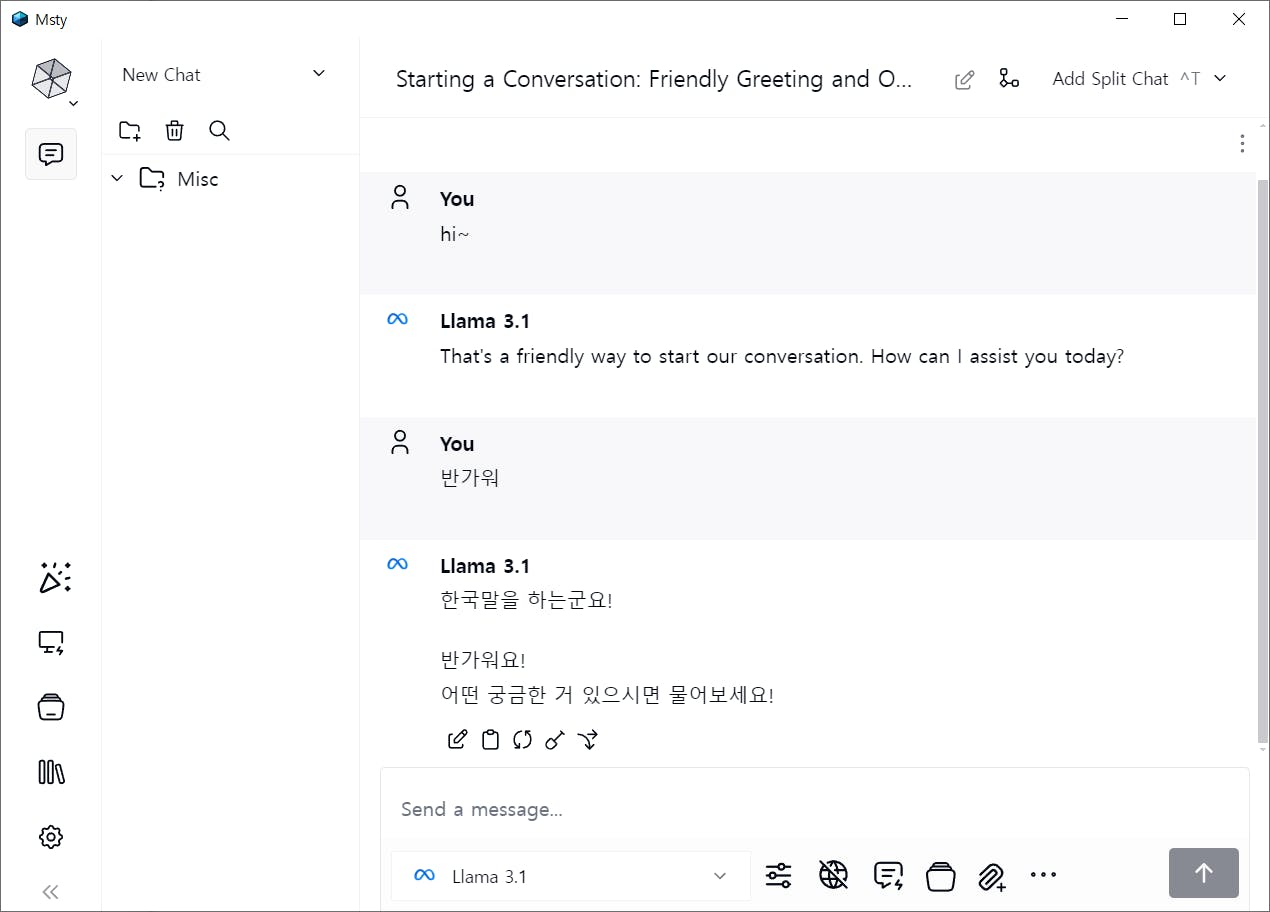Open the model options sliders icon
Screen dimensions: 1270x912
778,876
